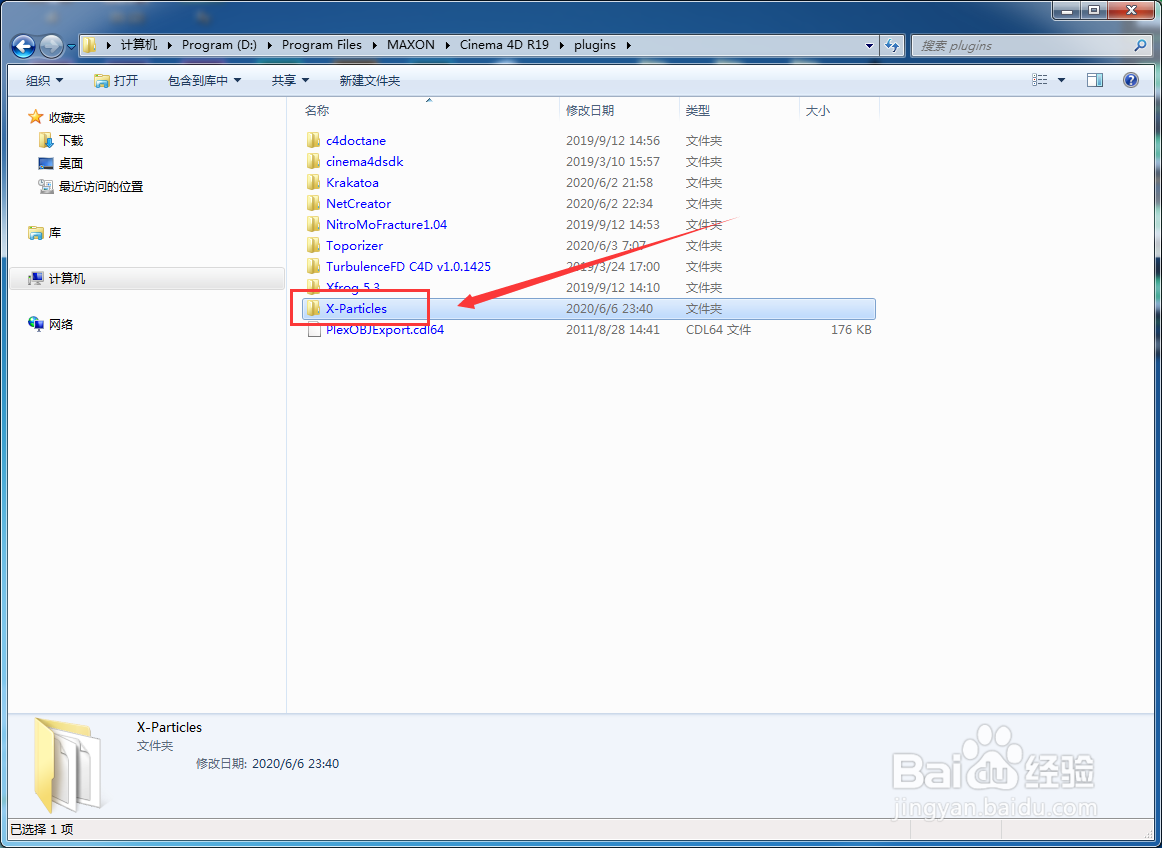The height and width of the screenshot is (848, 1162).
Task: Open the 共享 menu
Action: [x=290, y=80]
